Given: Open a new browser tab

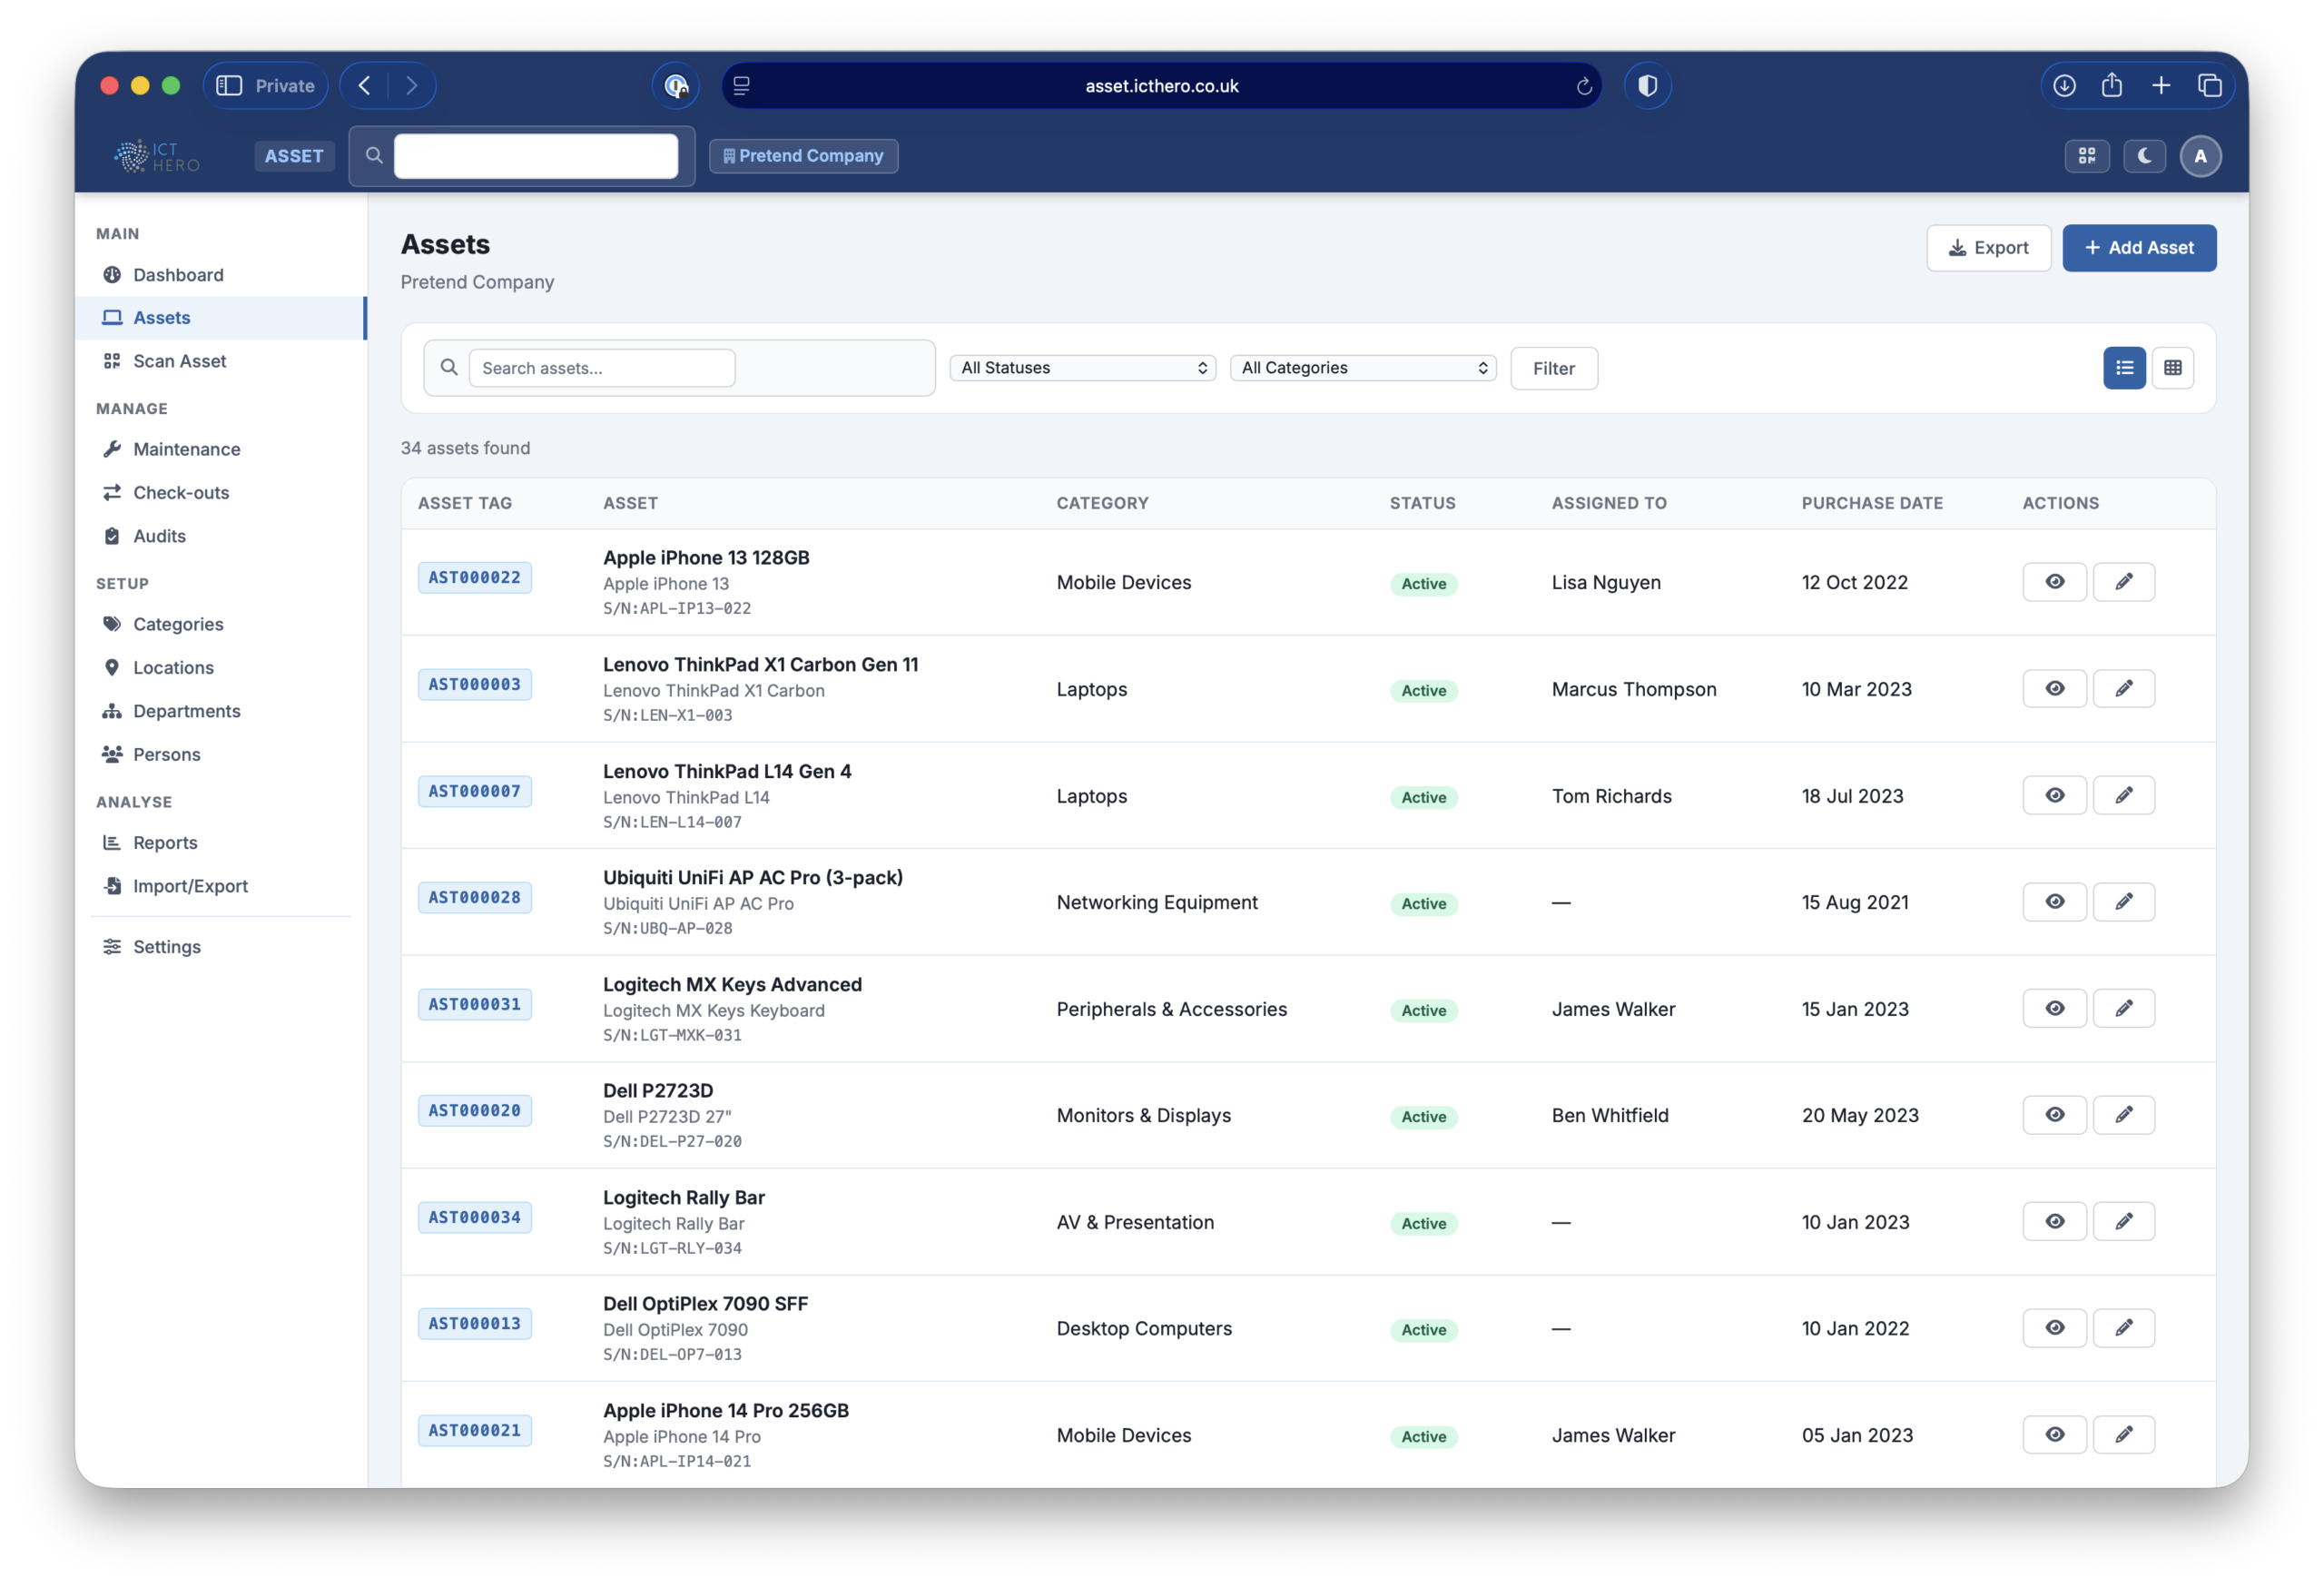Looking at the screenshot, I should pyautogui.click(x=2161, y=86).
